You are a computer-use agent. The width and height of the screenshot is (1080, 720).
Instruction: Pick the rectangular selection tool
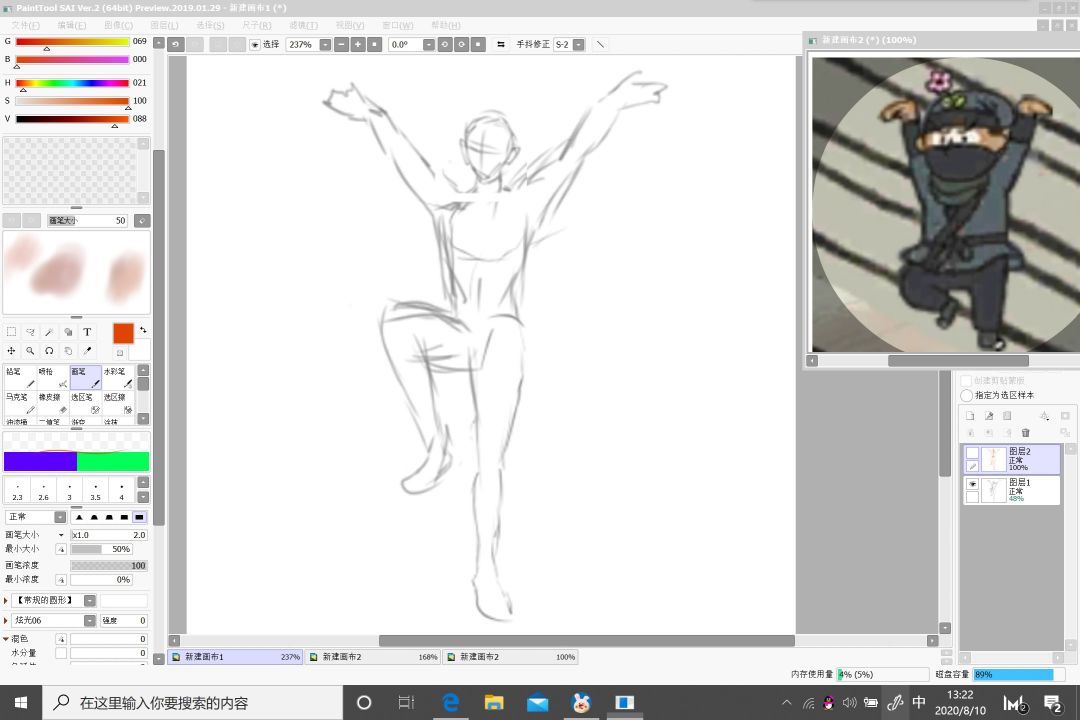(11, 332)
